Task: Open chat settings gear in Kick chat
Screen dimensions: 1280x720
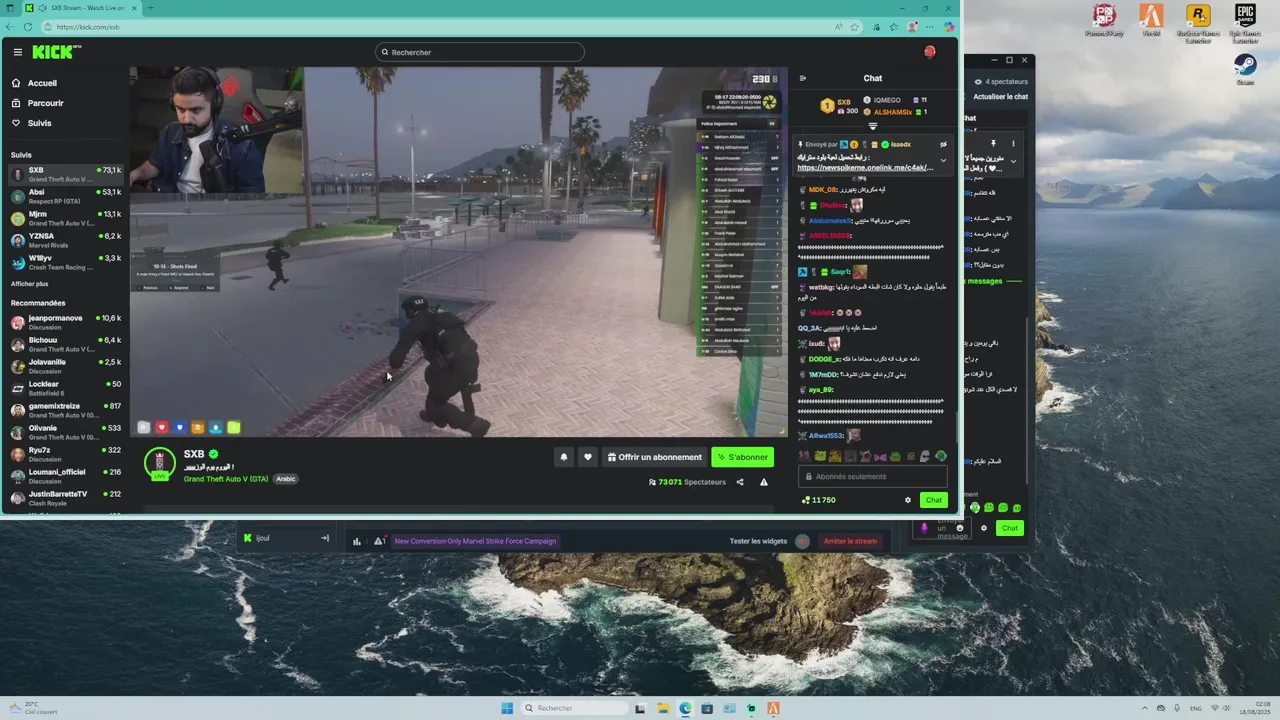Action: (908, 500)
